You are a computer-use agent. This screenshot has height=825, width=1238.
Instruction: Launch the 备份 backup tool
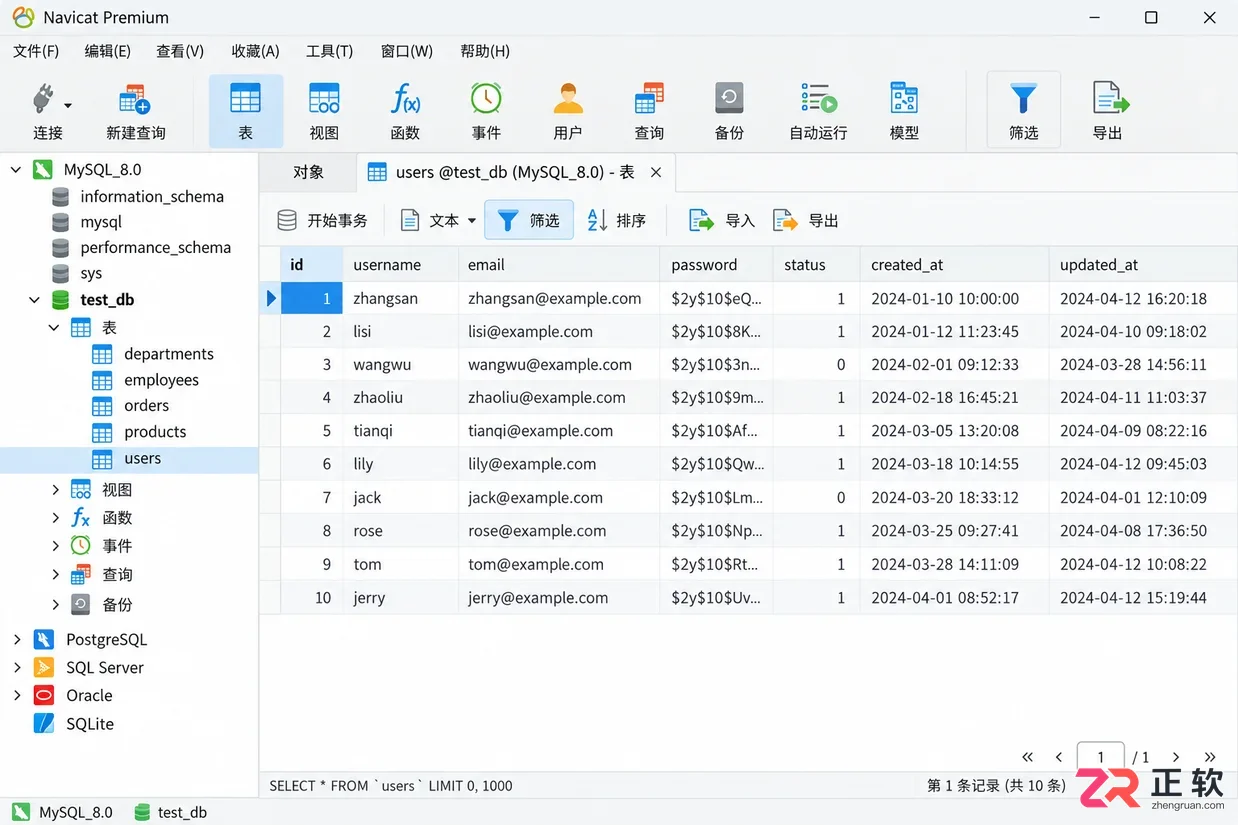point(729,112)
